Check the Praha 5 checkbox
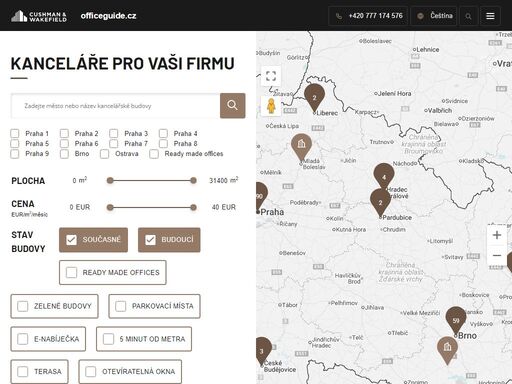This screenshot has width=512, height=384. [x=15, y=144]
